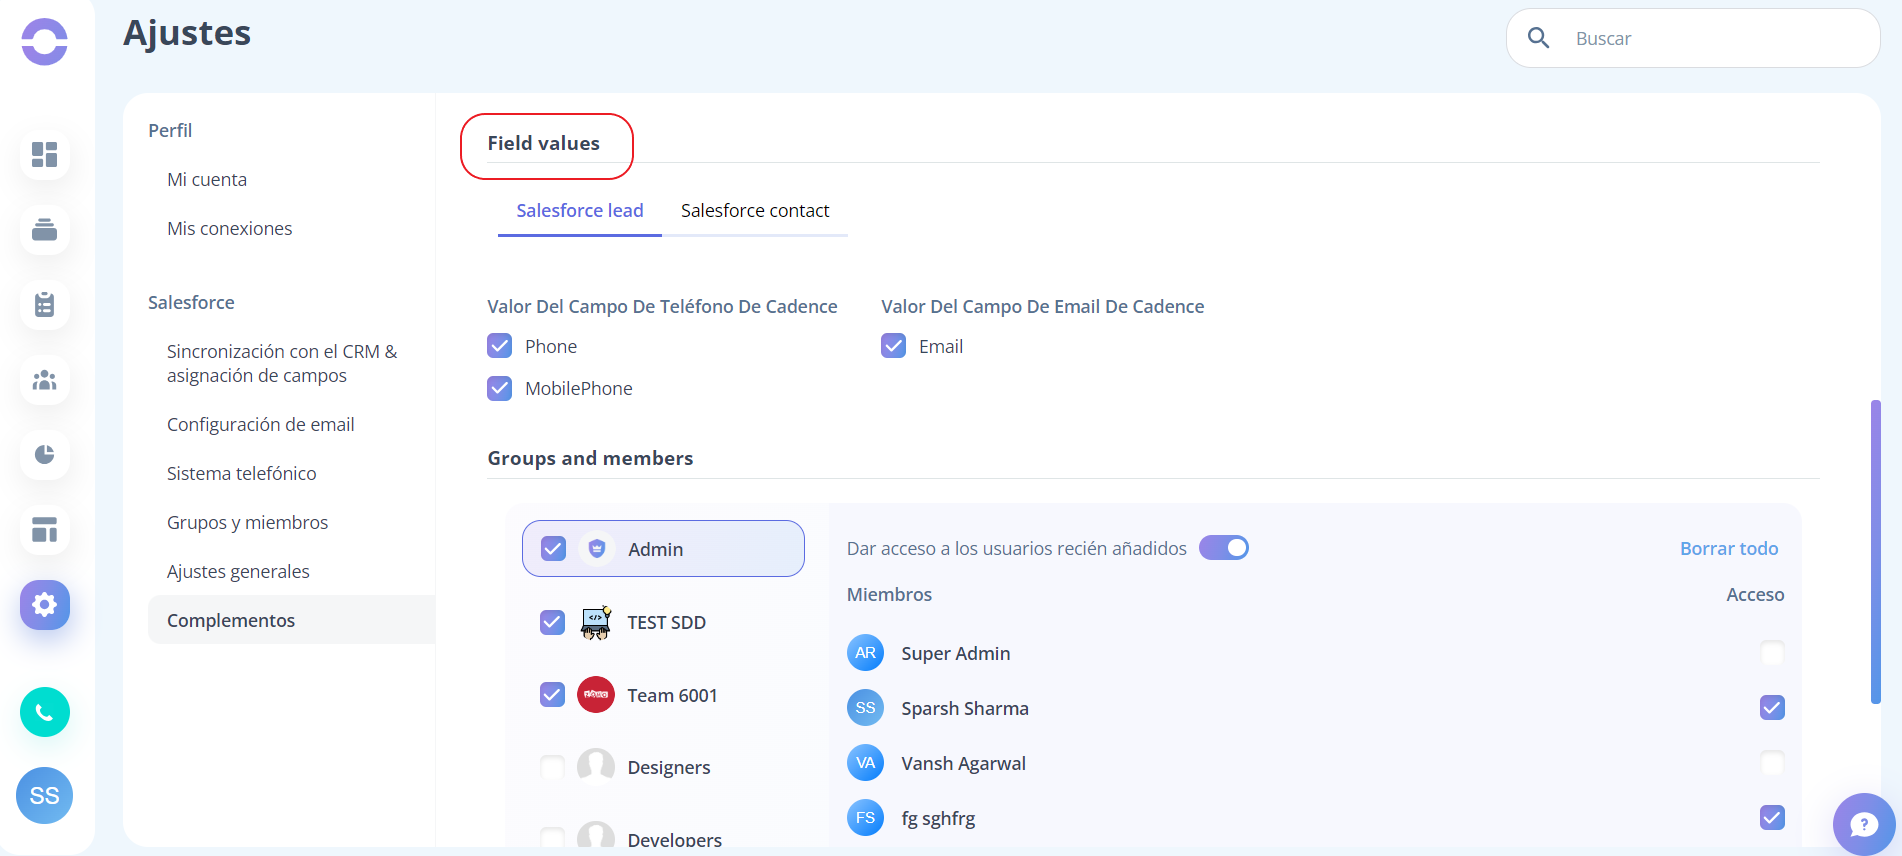Open the tasks clipboard icon in sidebar
This screenshot has height=856, width=1902.
(44, 305)
